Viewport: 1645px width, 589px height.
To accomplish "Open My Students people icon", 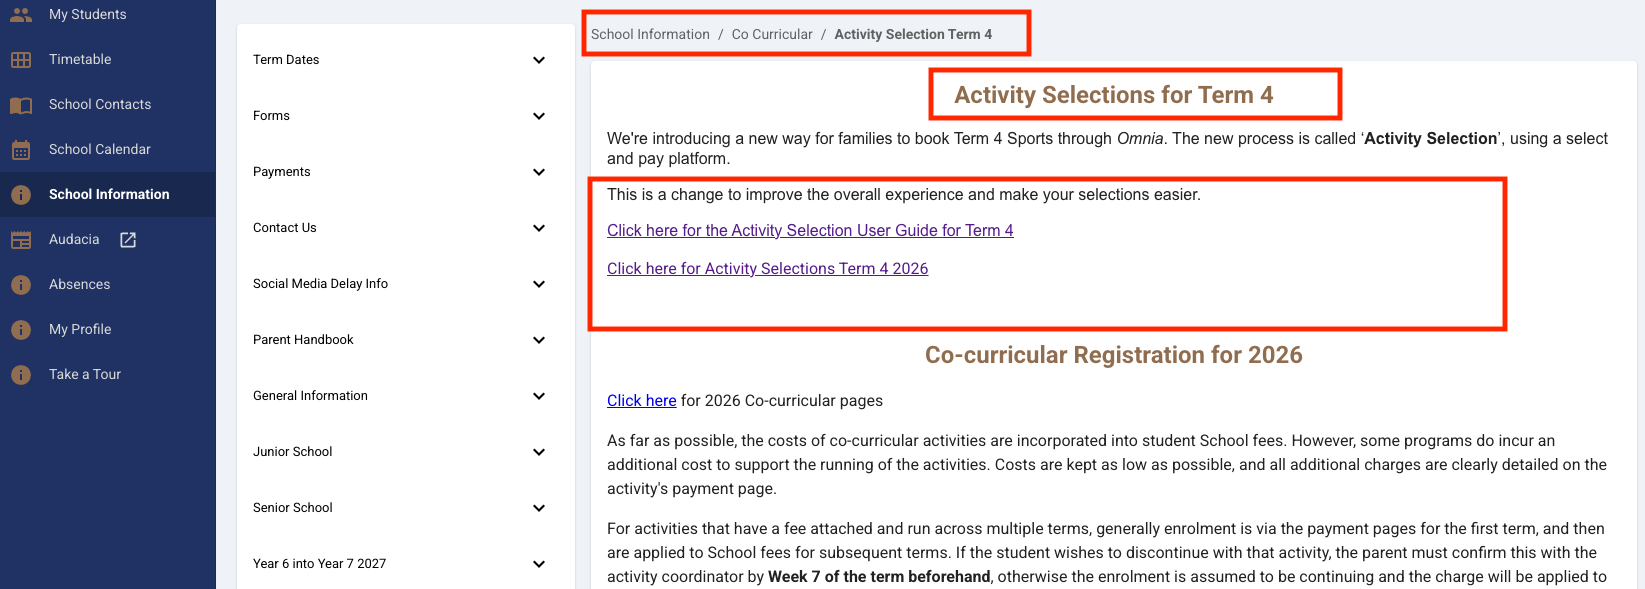I will [21, 14].
